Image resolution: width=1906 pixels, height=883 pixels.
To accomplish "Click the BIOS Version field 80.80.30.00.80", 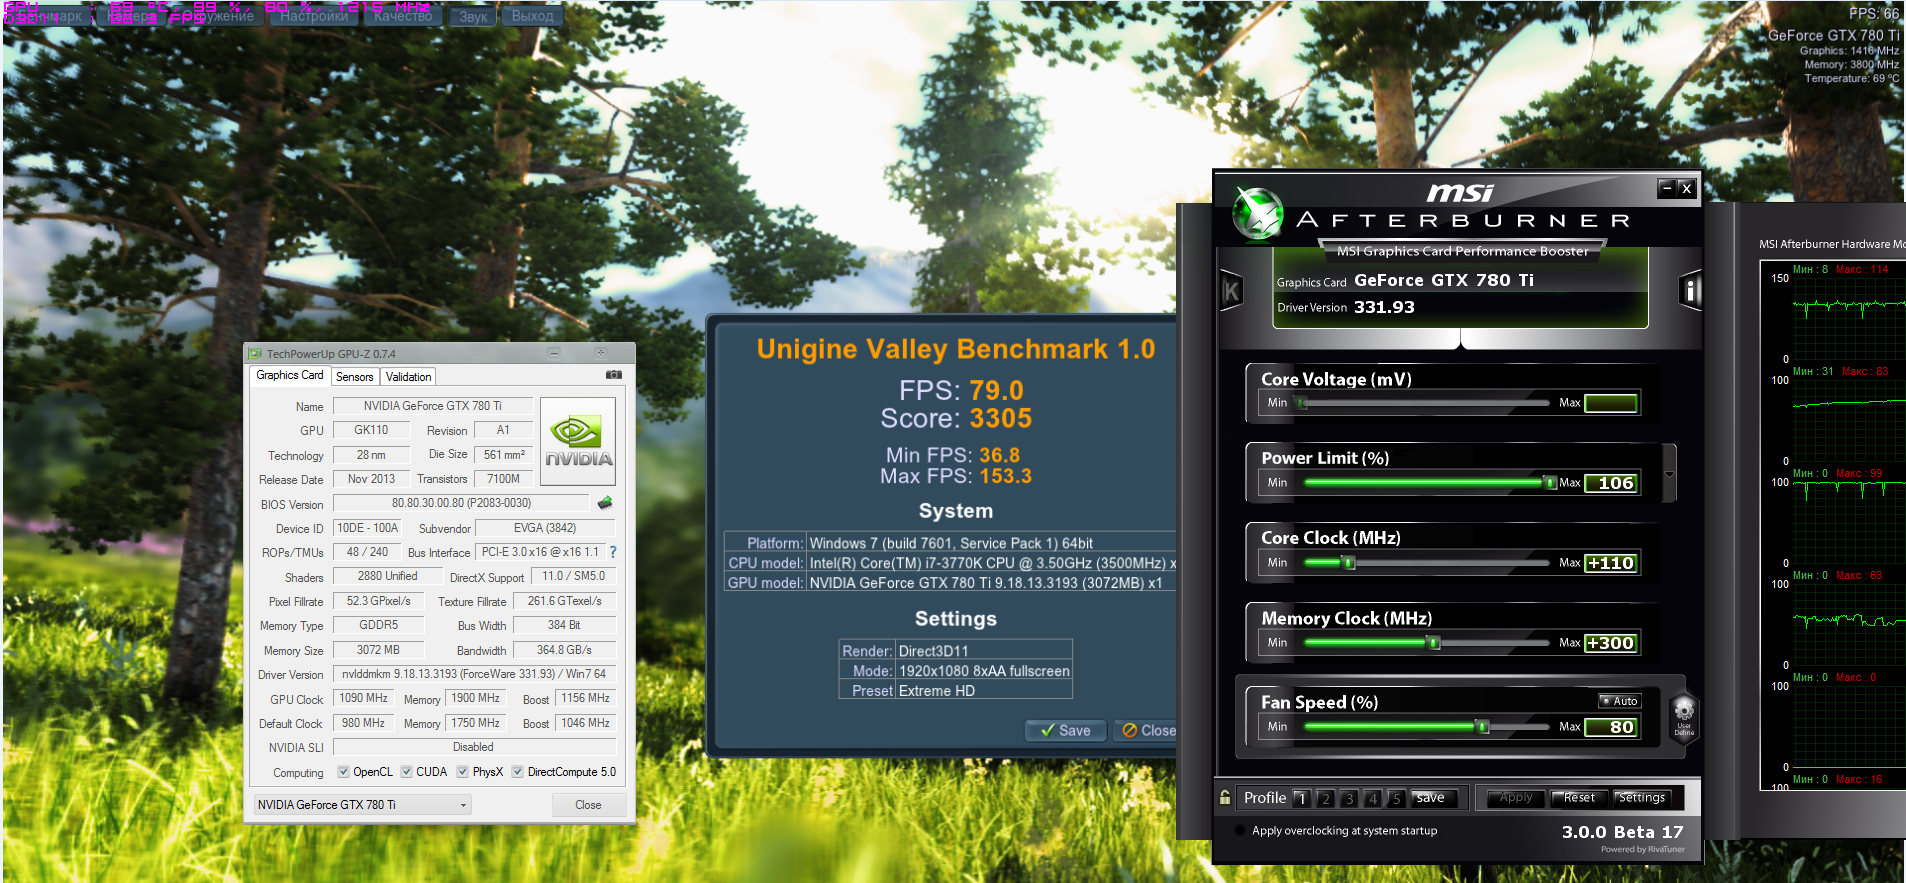I will coord(461,503).
